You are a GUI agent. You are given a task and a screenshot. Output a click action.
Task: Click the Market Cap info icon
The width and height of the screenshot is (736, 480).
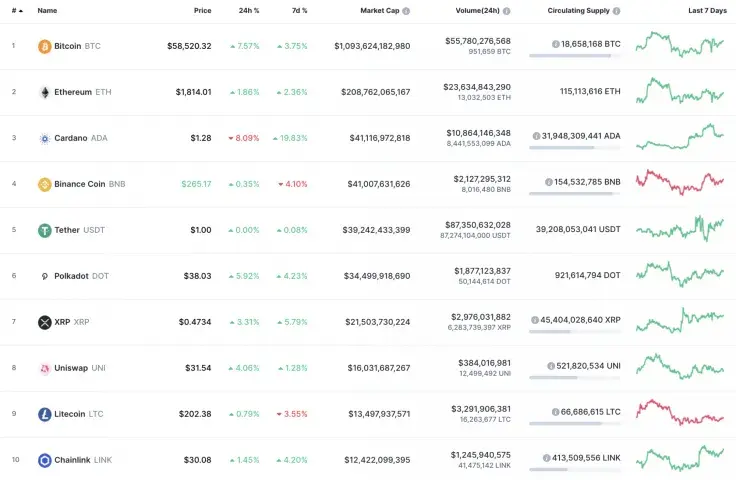(406, 10)
